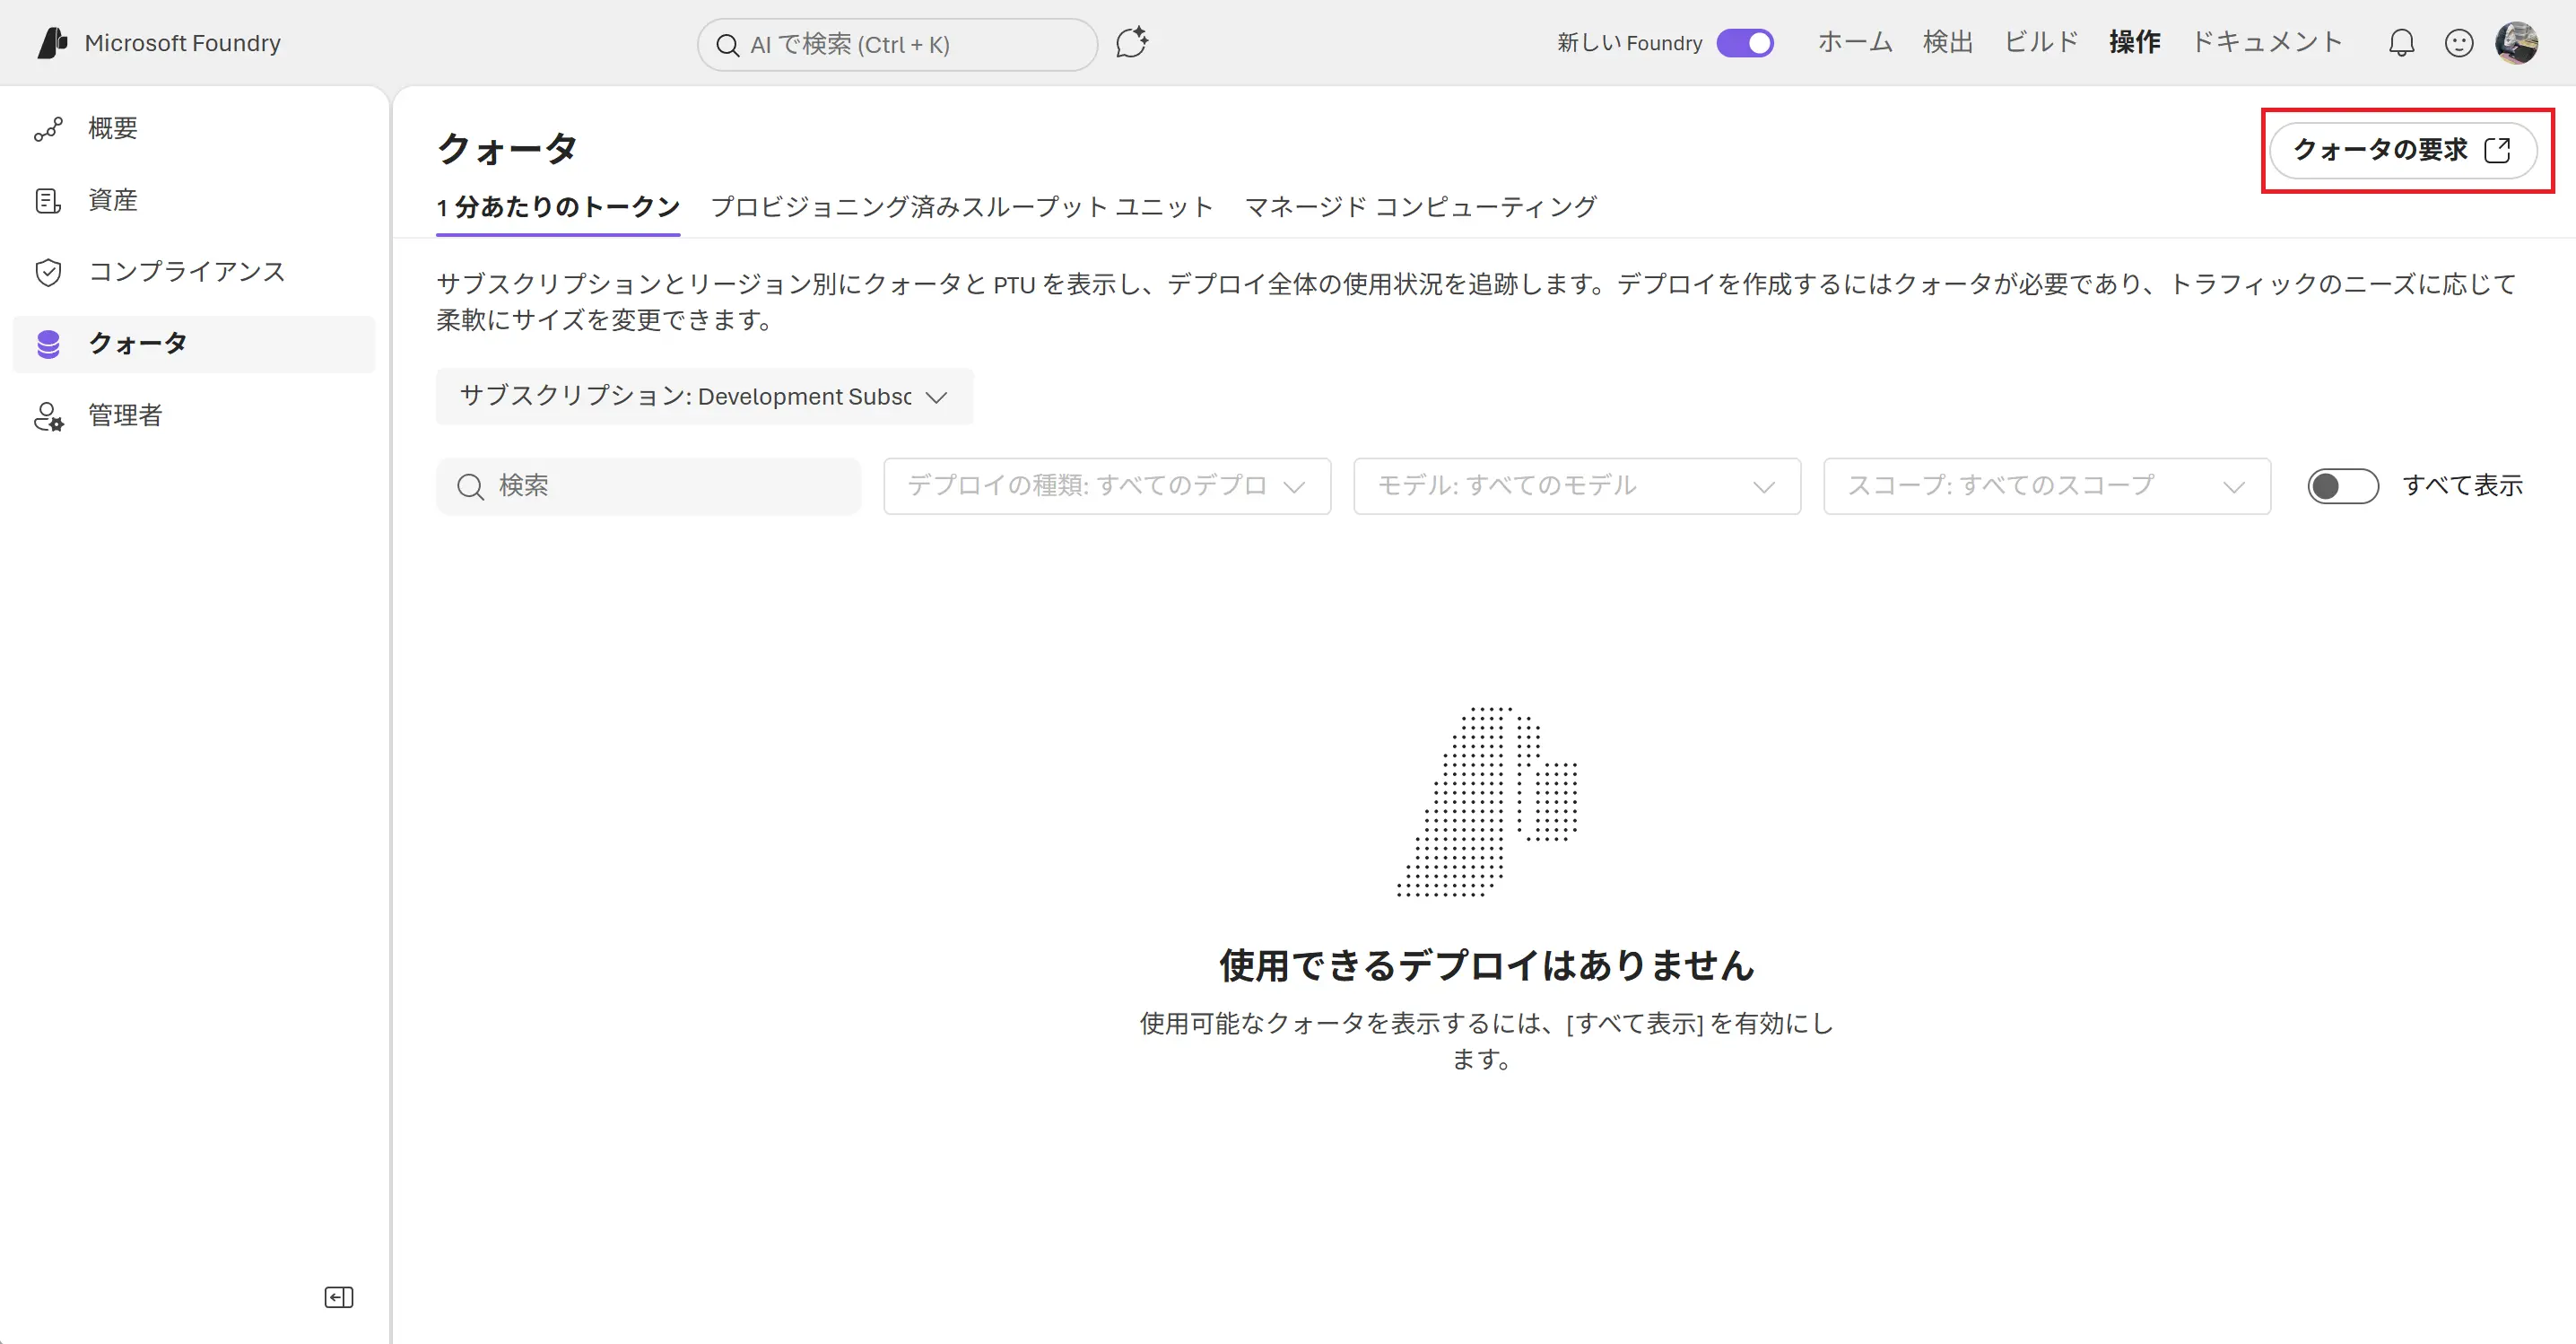Go to ドキュメント in top navigation
Image resolution: width=2576 pixels, height=1344 pixels.
coord(2267,43)
